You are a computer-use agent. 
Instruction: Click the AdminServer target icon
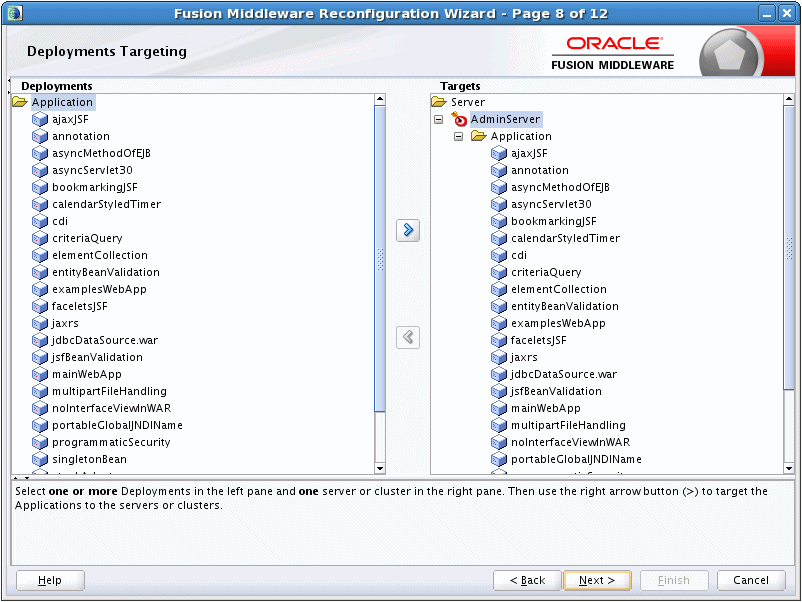[459, 119]
